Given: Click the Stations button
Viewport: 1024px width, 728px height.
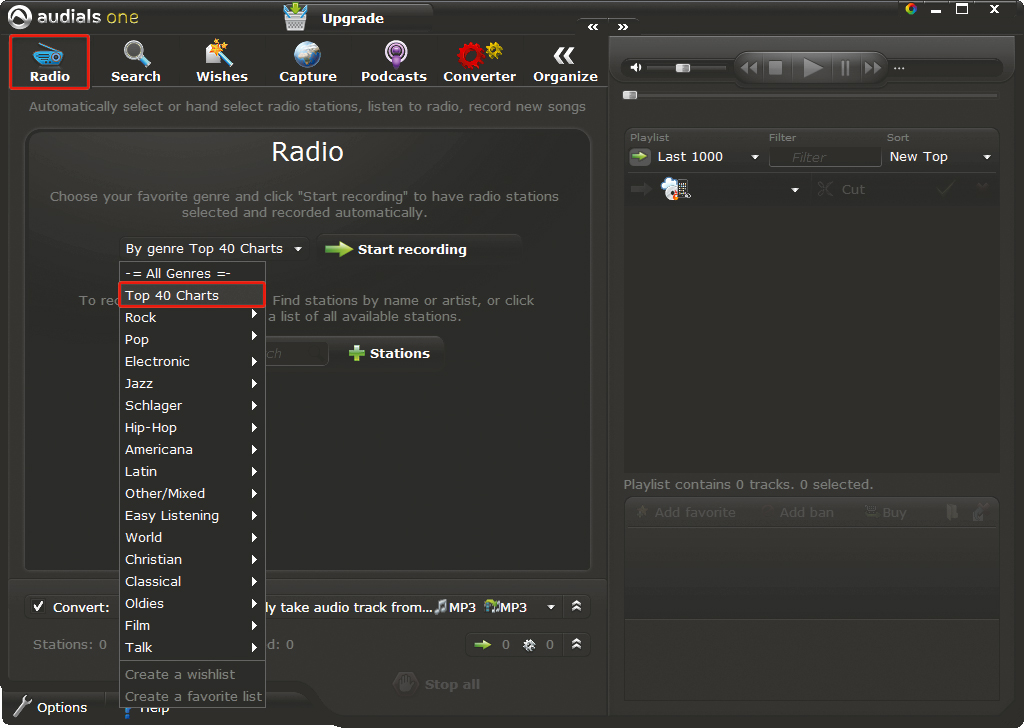Looking at the screenshot, I should [x=389, y=353].
